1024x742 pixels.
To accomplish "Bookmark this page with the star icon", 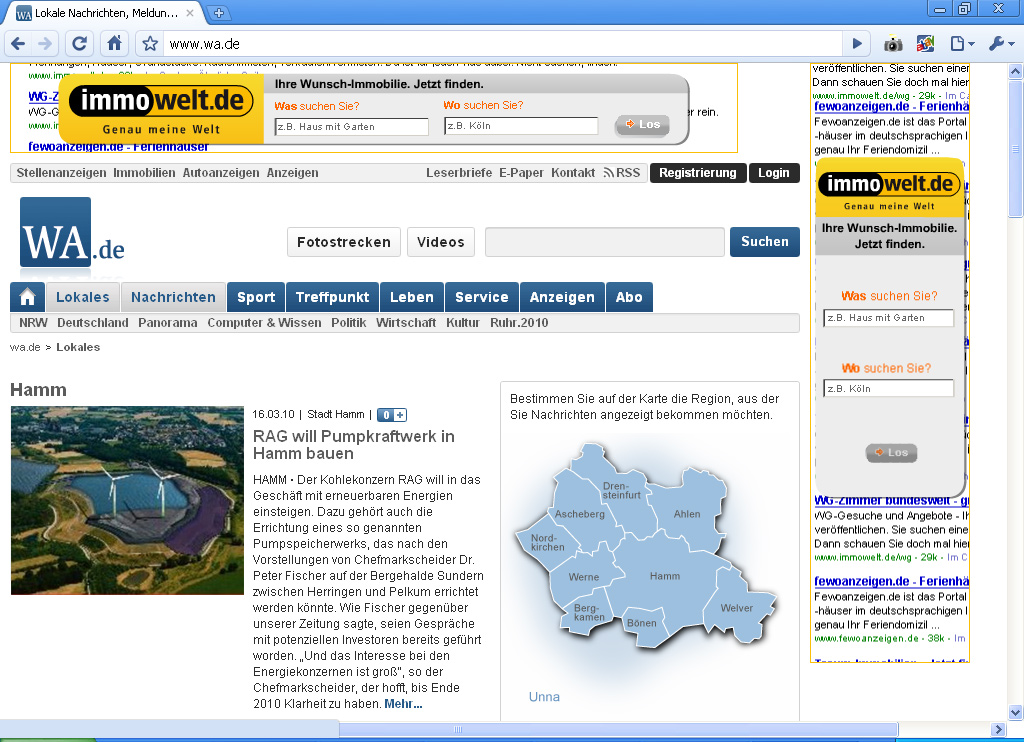I will click(x=150, y=44).
